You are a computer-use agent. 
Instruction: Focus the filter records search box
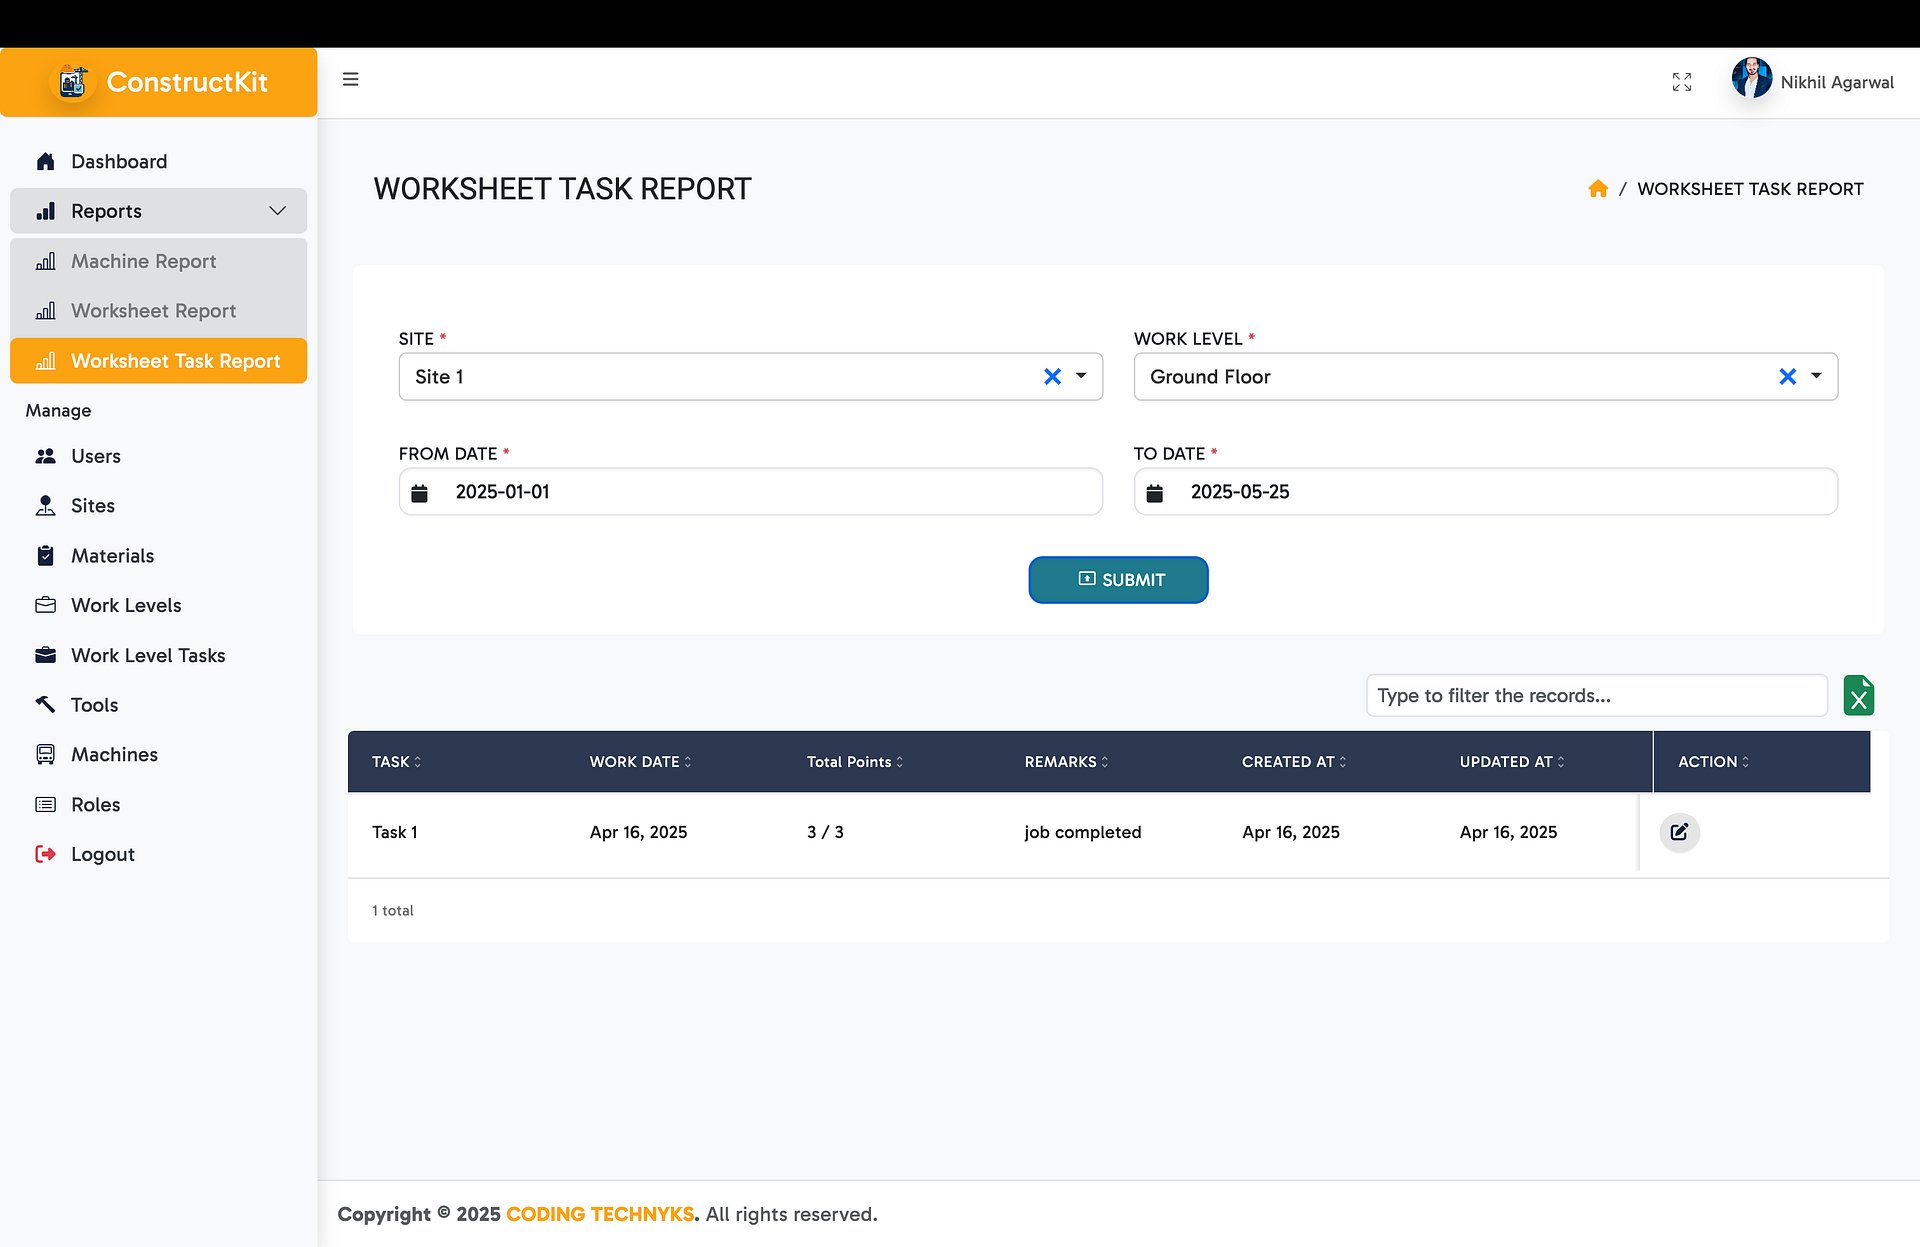click(1596, 696)
